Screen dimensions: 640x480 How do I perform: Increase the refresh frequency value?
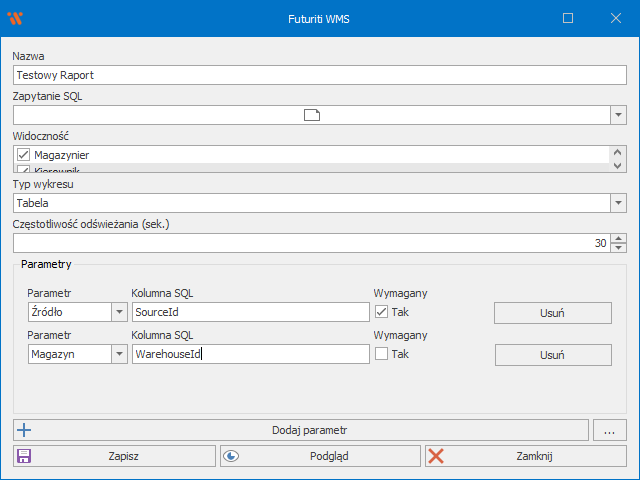tap(618, 239)
